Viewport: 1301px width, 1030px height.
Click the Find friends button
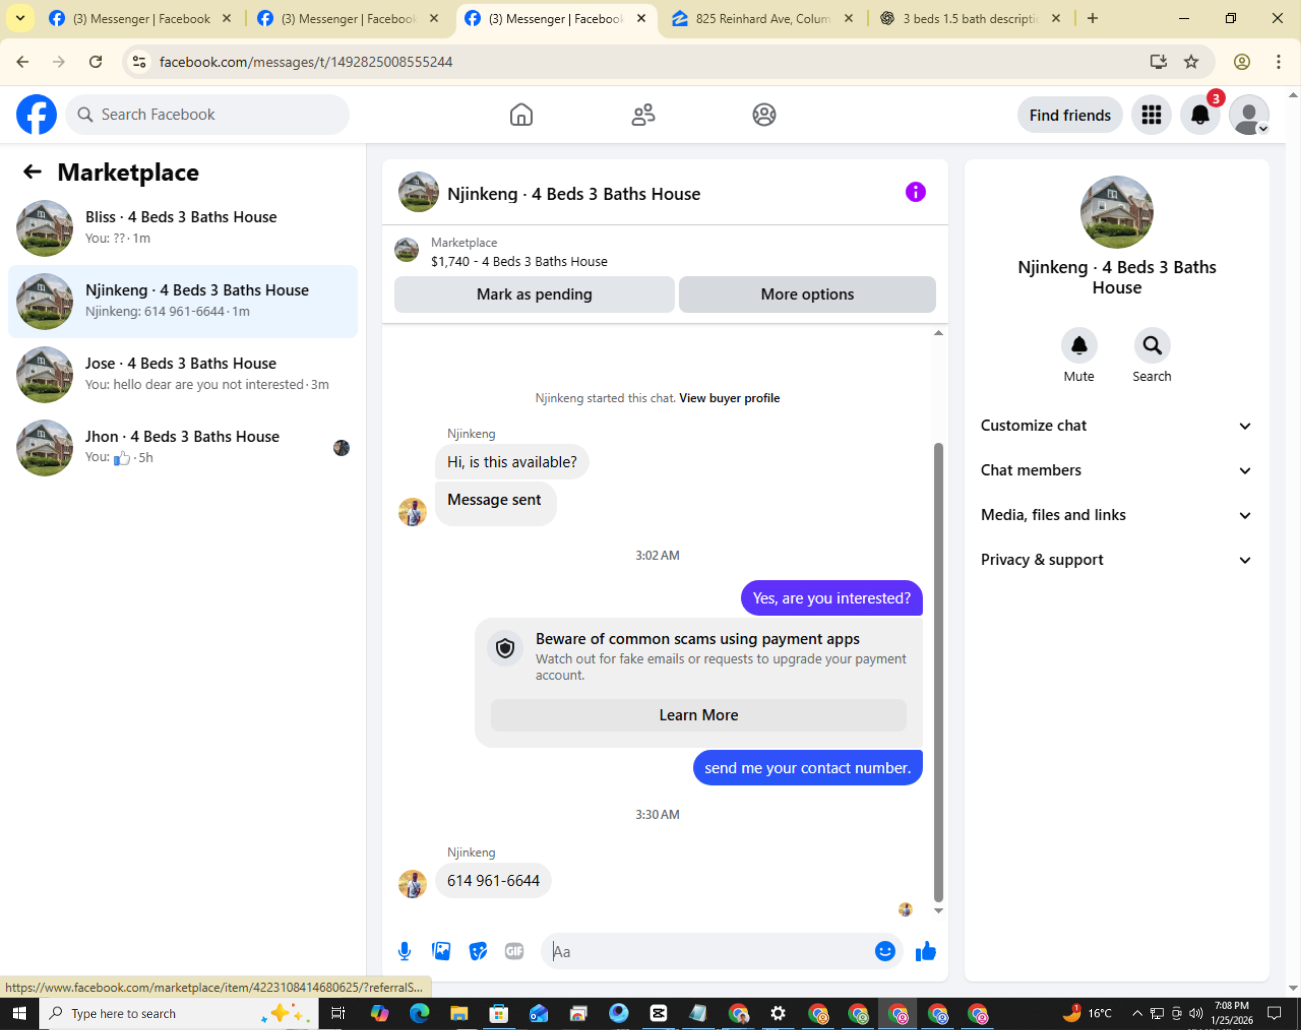click(1070, 115)
